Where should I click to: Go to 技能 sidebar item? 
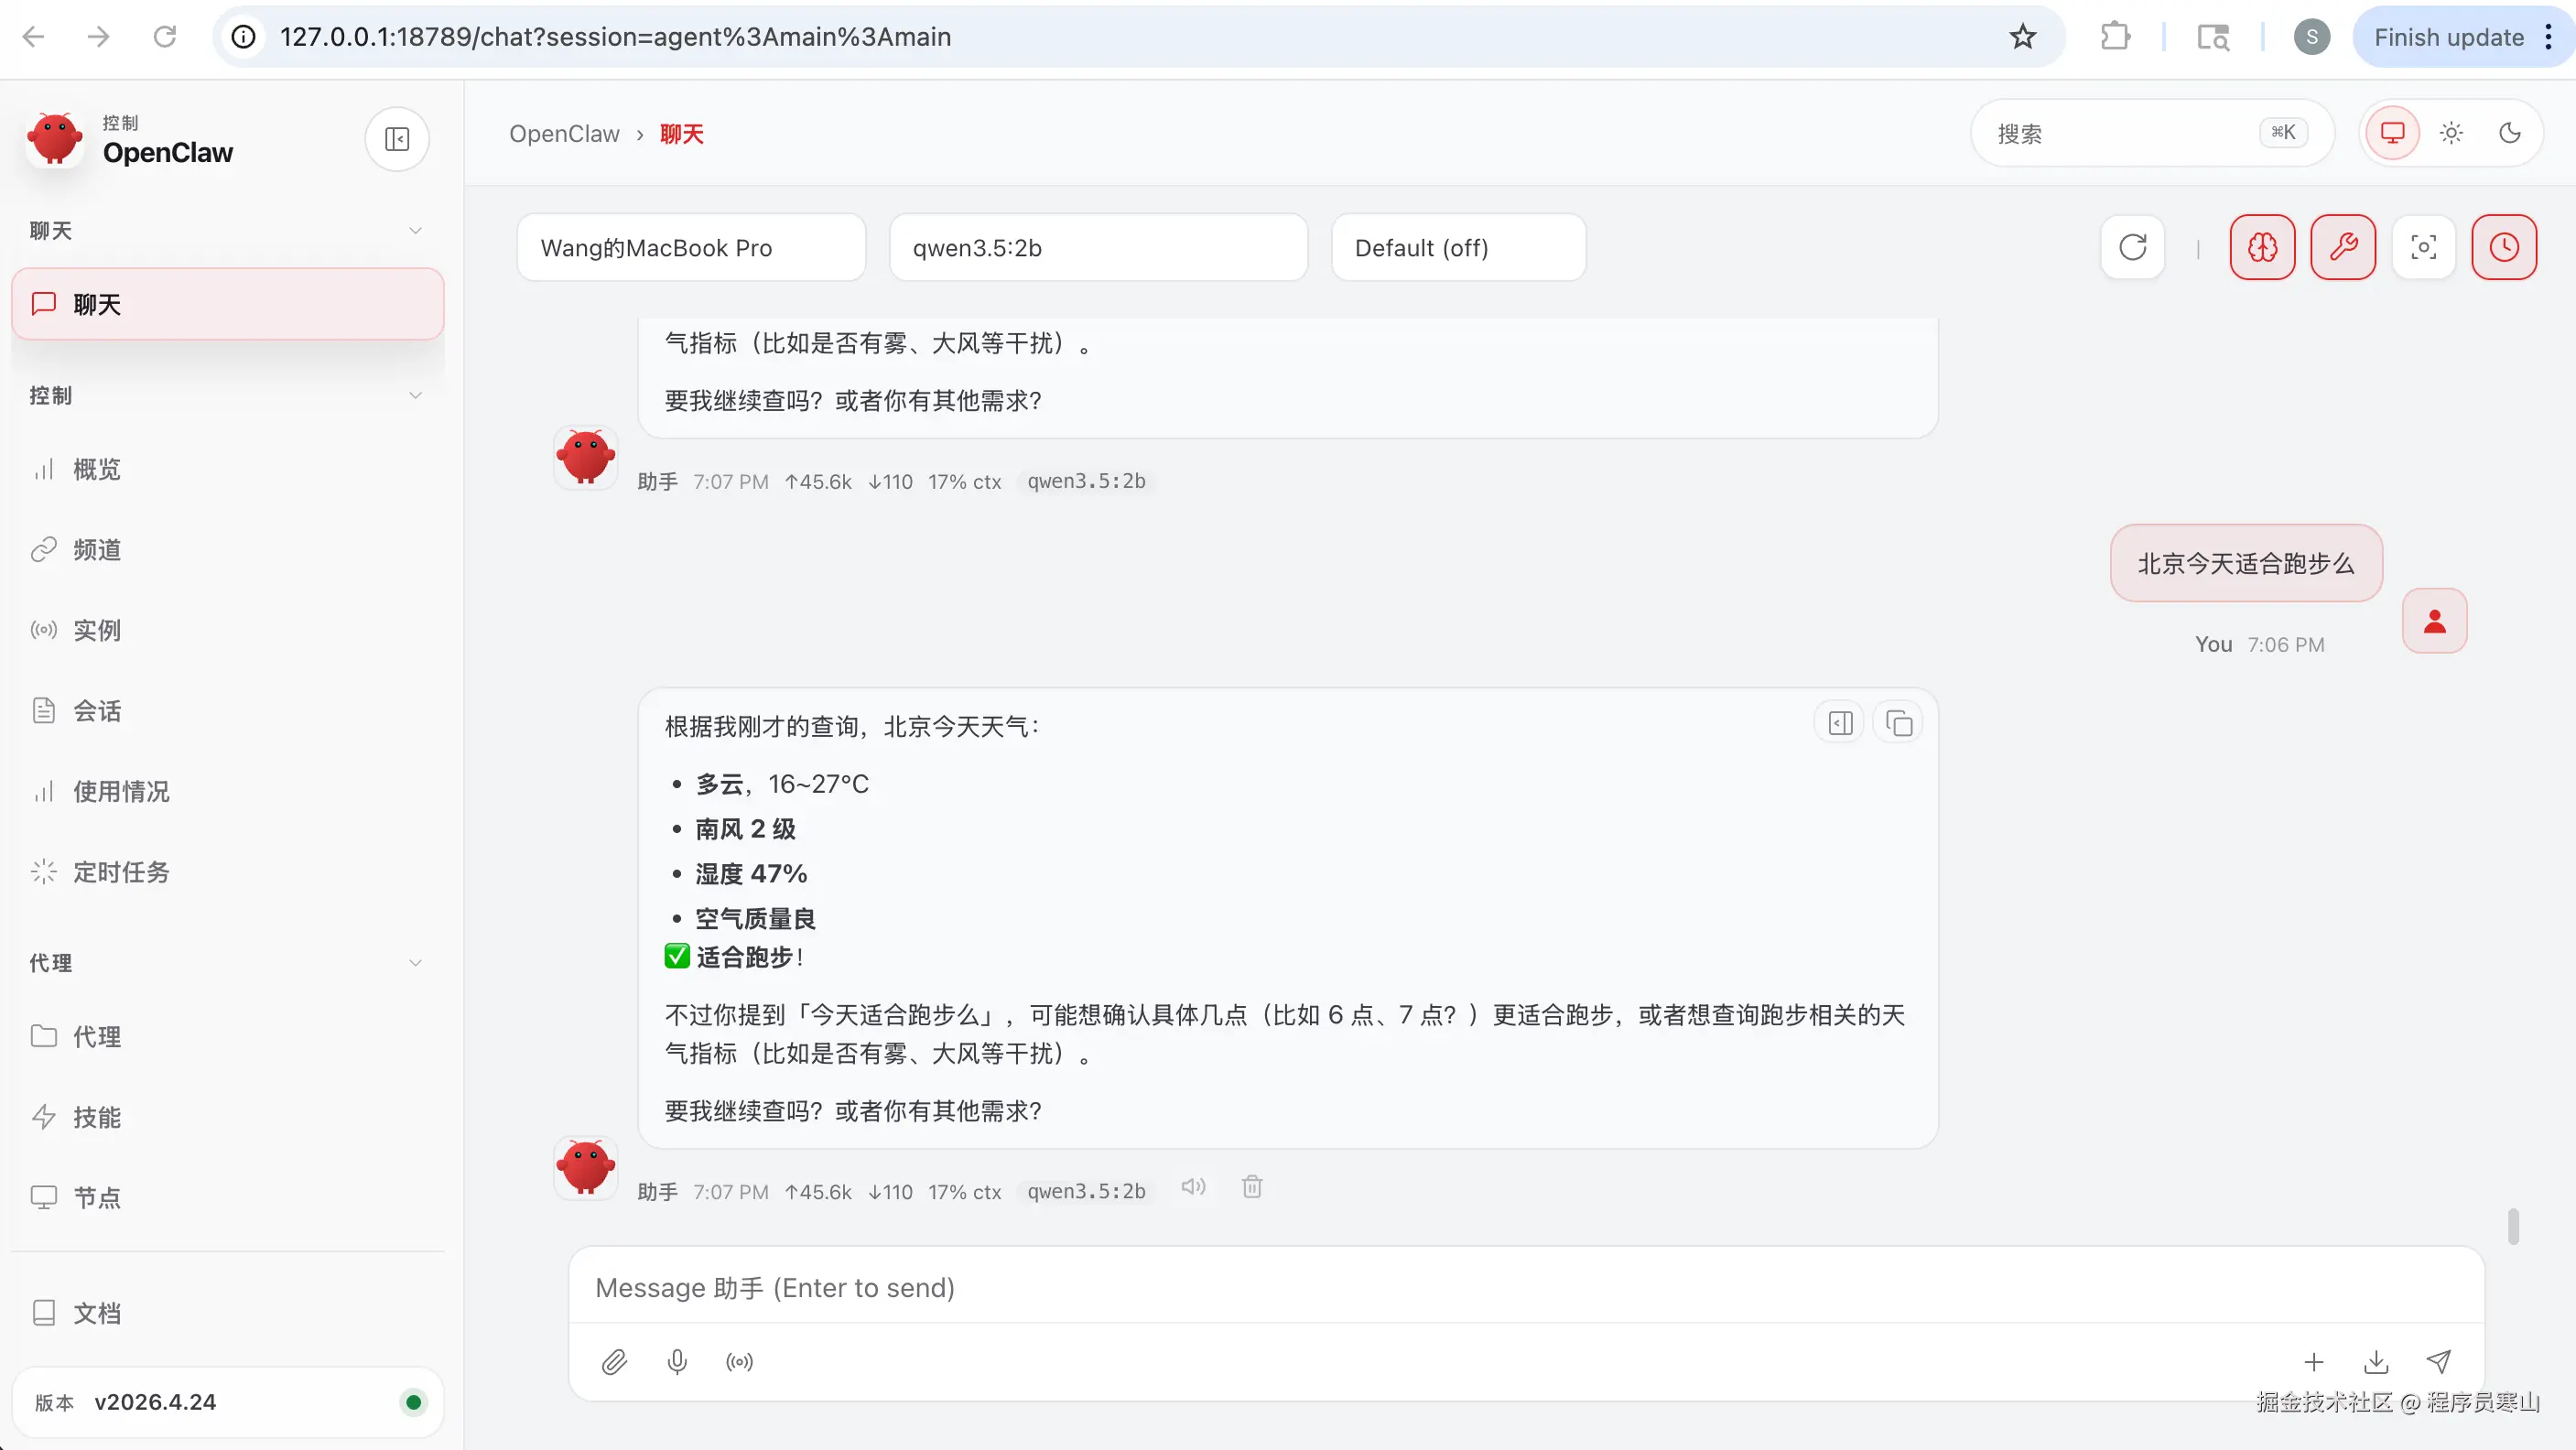coord(97,1117)
